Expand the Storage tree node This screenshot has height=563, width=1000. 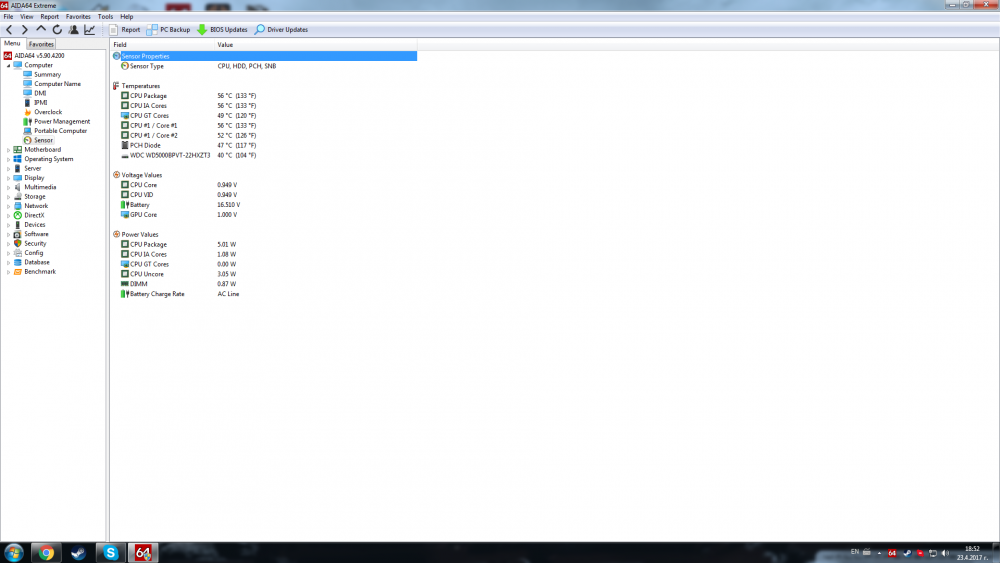tap(8, 197)
